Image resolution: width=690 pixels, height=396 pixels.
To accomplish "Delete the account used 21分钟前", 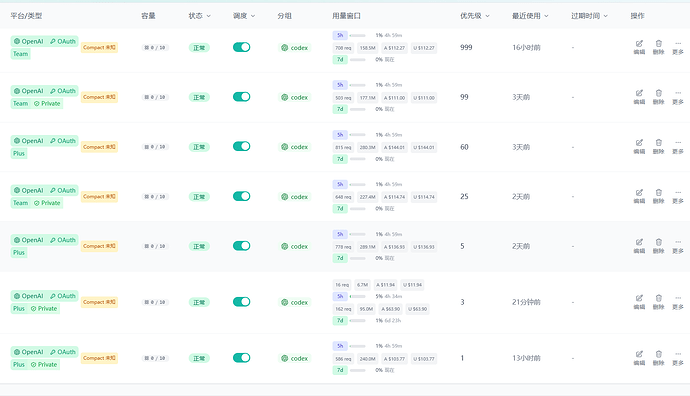I will [x=658, y=302].
